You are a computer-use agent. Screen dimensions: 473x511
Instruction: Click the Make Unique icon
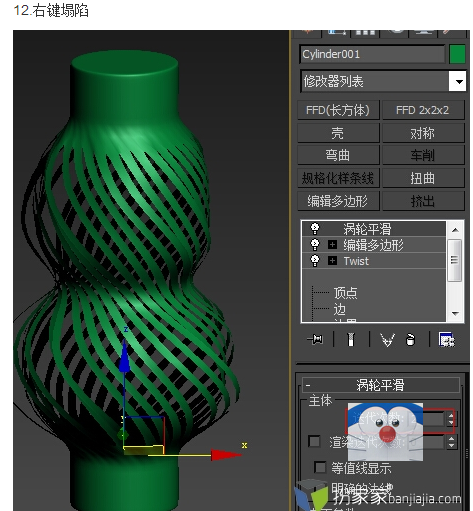tap(388, 340)
